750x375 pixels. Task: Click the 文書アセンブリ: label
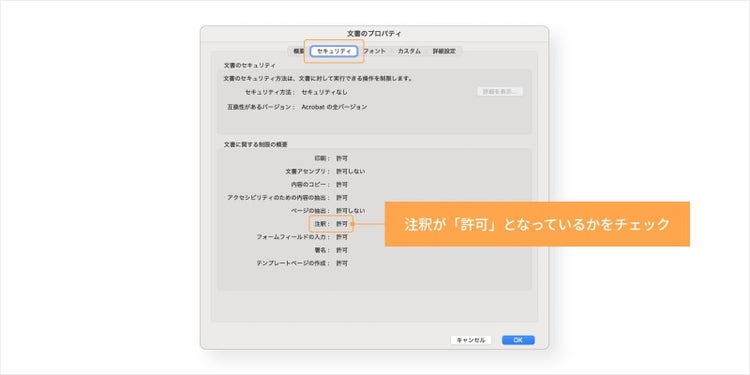308,171
